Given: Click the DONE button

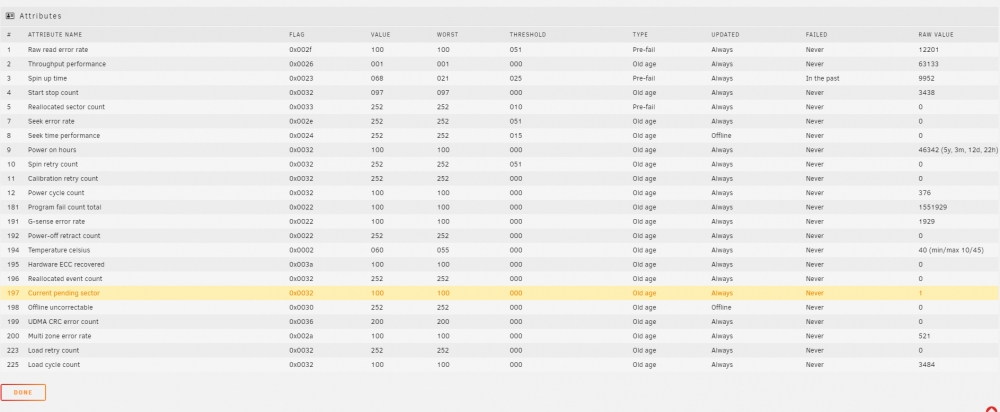Looking at the screenshot, I should coord(23,392).
